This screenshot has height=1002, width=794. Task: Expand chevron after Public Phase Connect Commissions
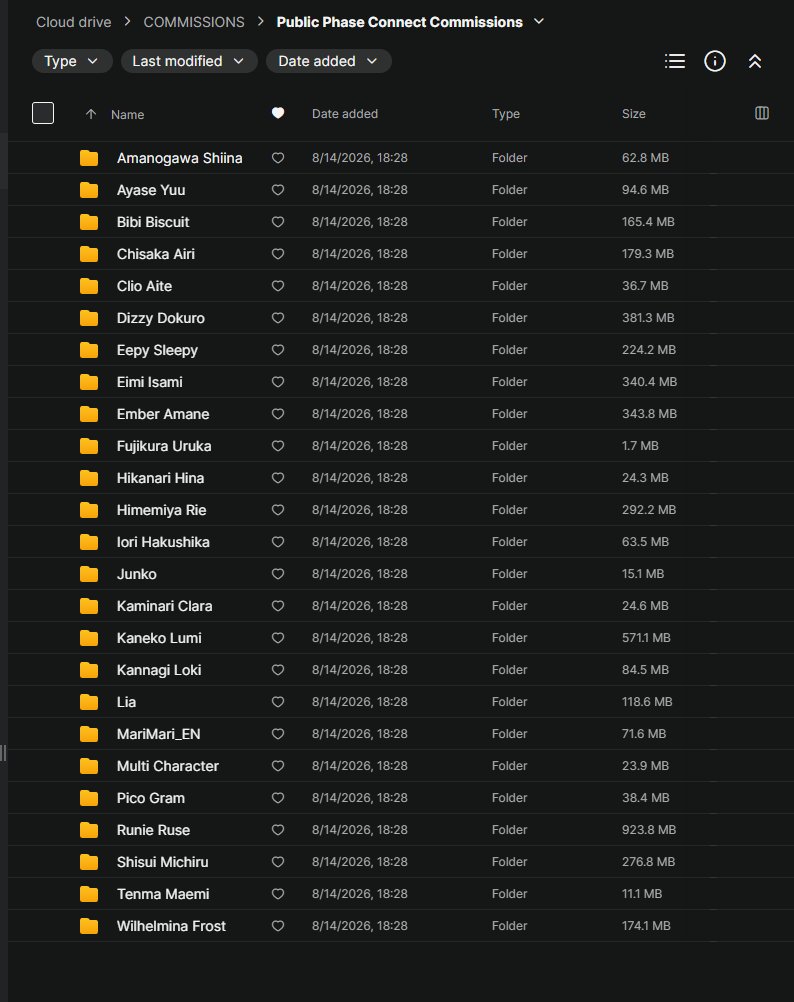539,22
